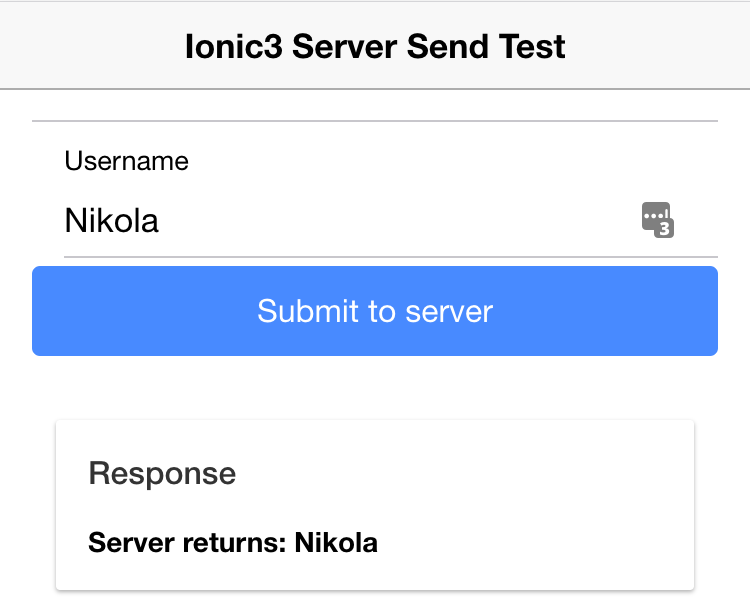The width and height of the screenshot is (750, 610).
Task: Select the Response card heading
Action: (162, 473)
